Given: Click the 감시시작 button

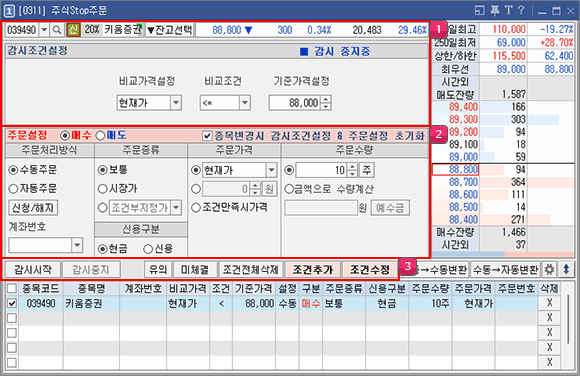Looking at the screenshot, I should click(x=33, y=269).
